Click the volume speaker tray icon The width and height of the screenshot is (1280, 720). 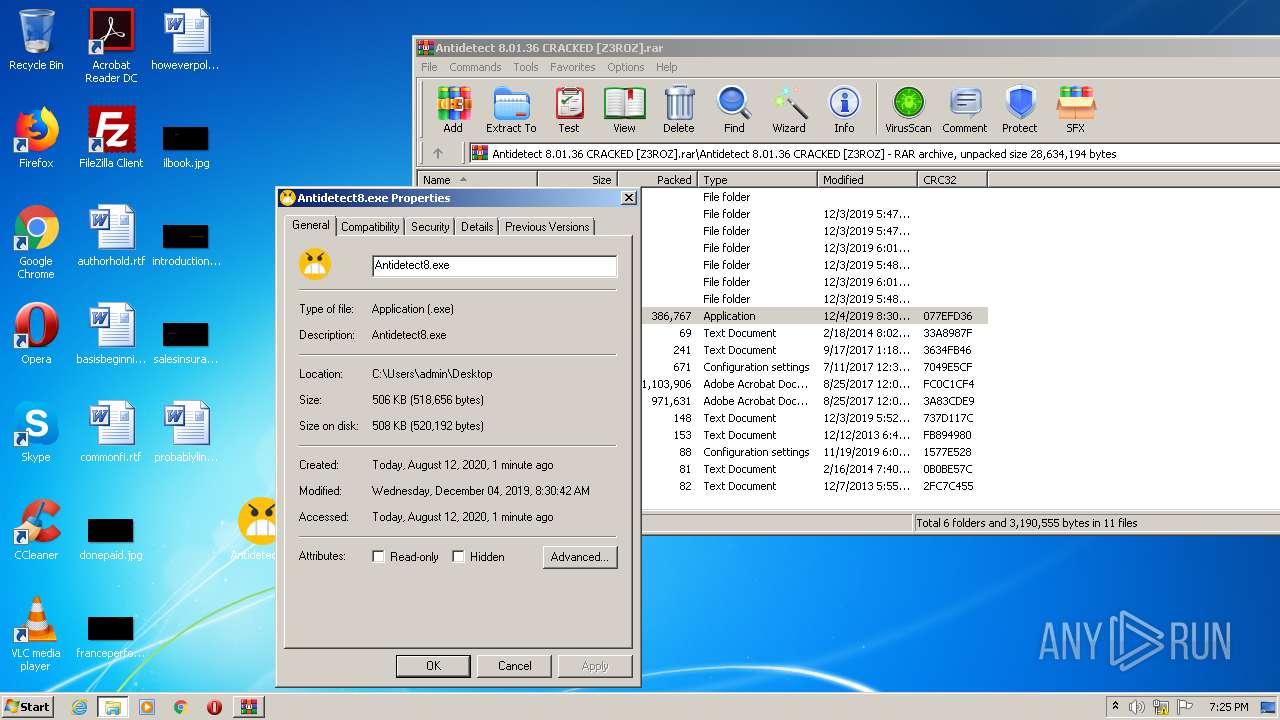pos(1137,707)
